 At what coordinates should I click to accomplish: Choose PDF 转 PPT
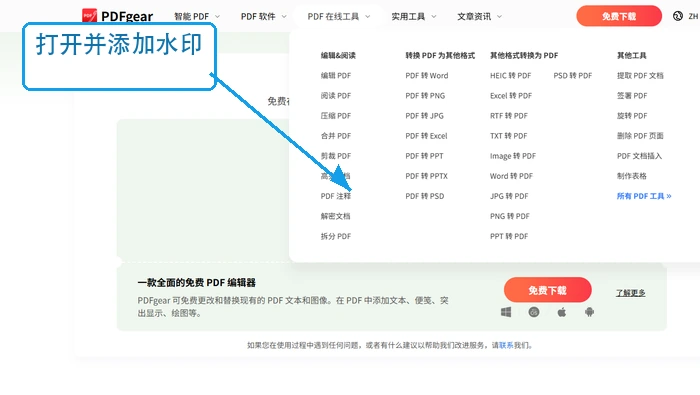425,156
